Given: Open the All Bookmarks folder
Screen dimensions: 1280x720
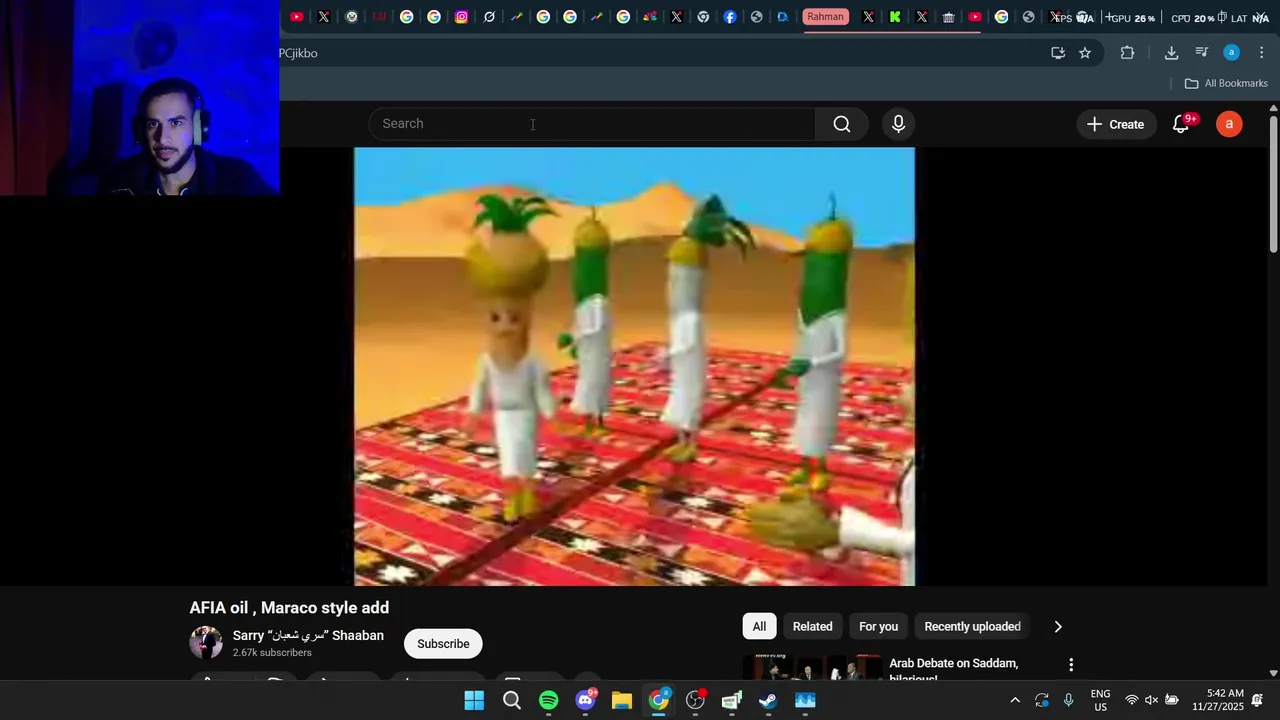Looking at the screenshot, I should 1226,83.
